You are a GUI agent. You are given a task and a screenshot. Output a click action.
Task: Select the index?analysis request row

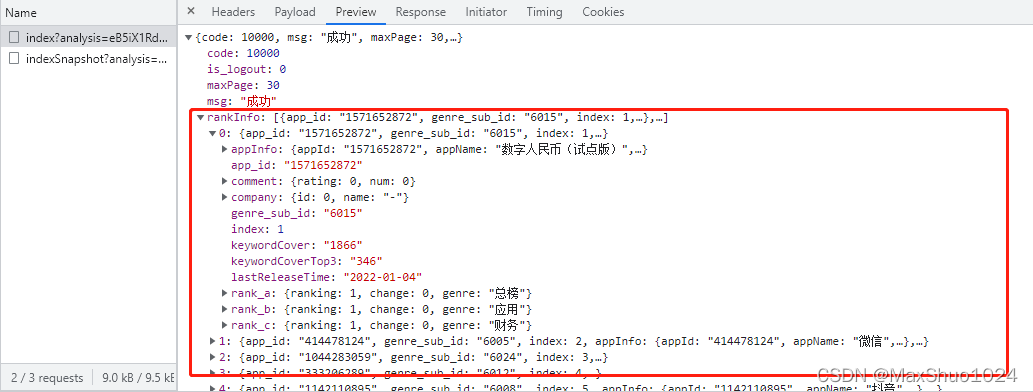(88, 38)
